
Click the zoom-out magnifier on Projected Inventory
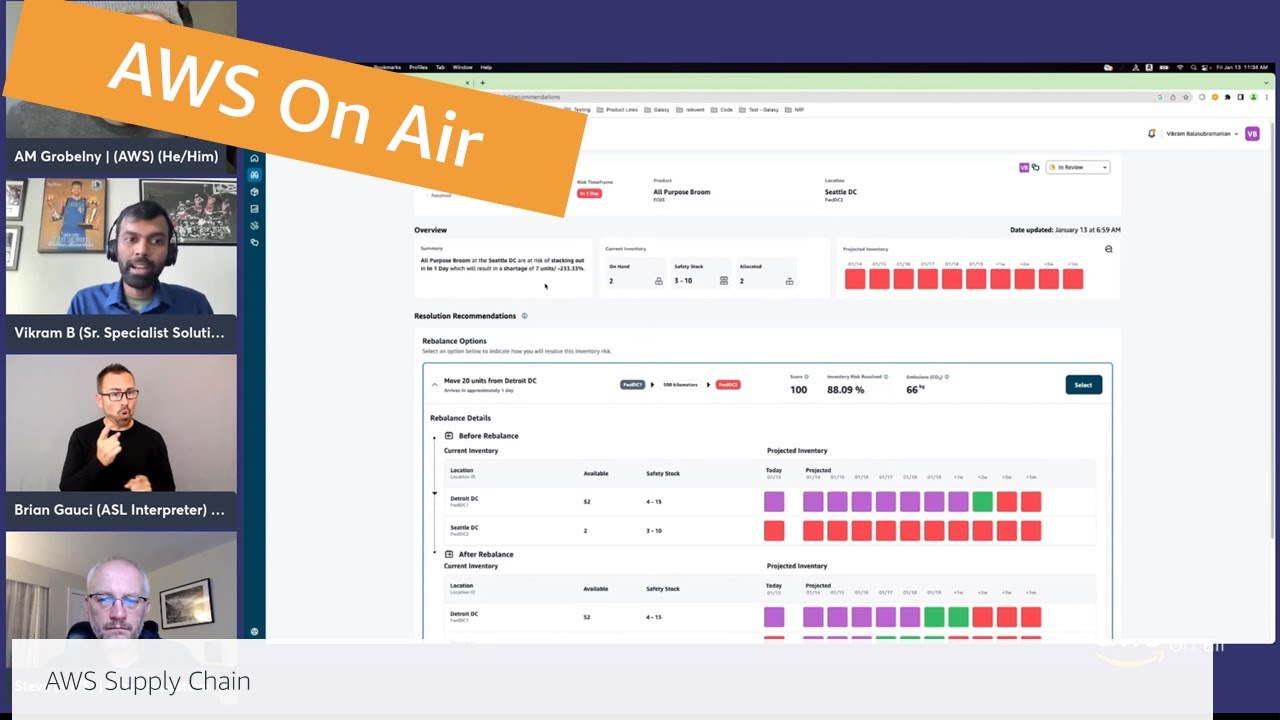point(1108,249)
